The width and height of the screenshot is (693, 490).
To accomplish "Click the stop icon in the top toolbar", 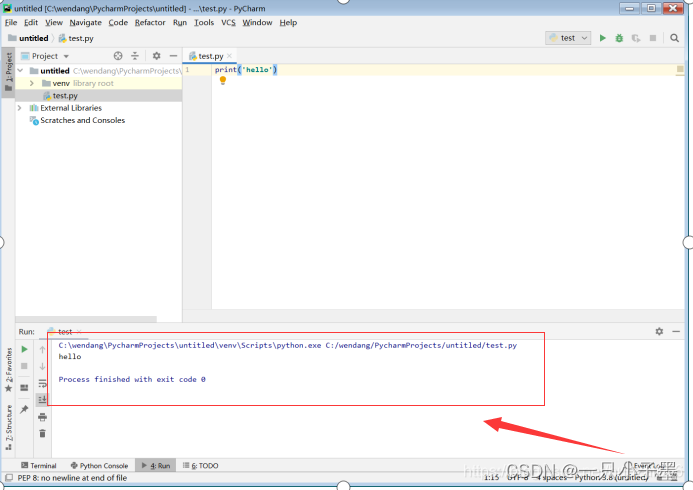I will (653, 38).
